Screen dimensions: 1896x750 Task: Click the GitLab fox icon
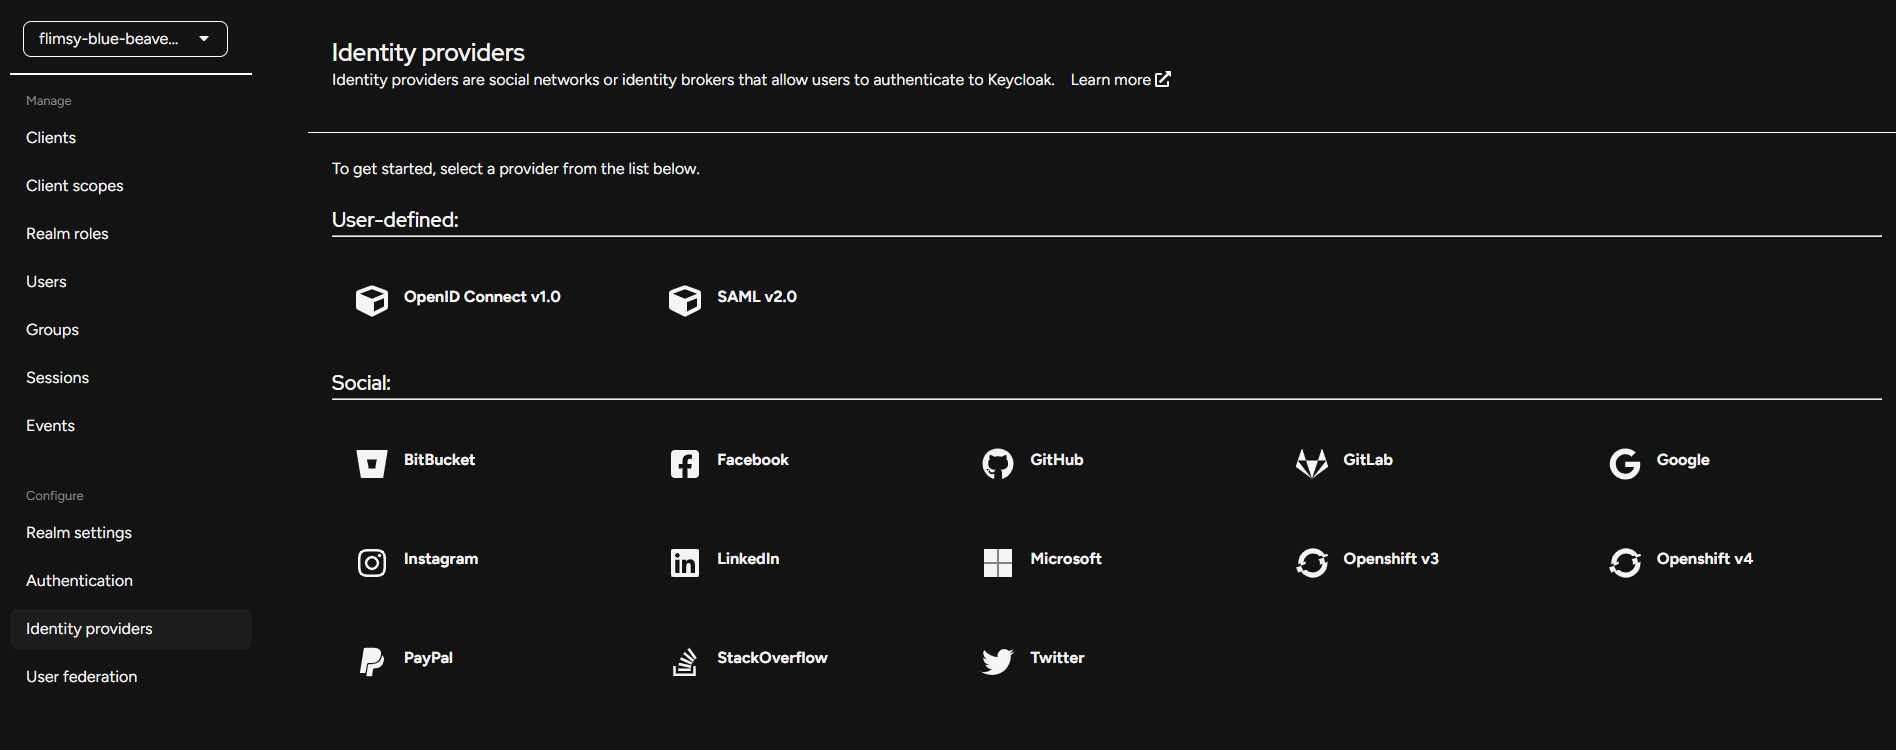(x=1312, y=463)
